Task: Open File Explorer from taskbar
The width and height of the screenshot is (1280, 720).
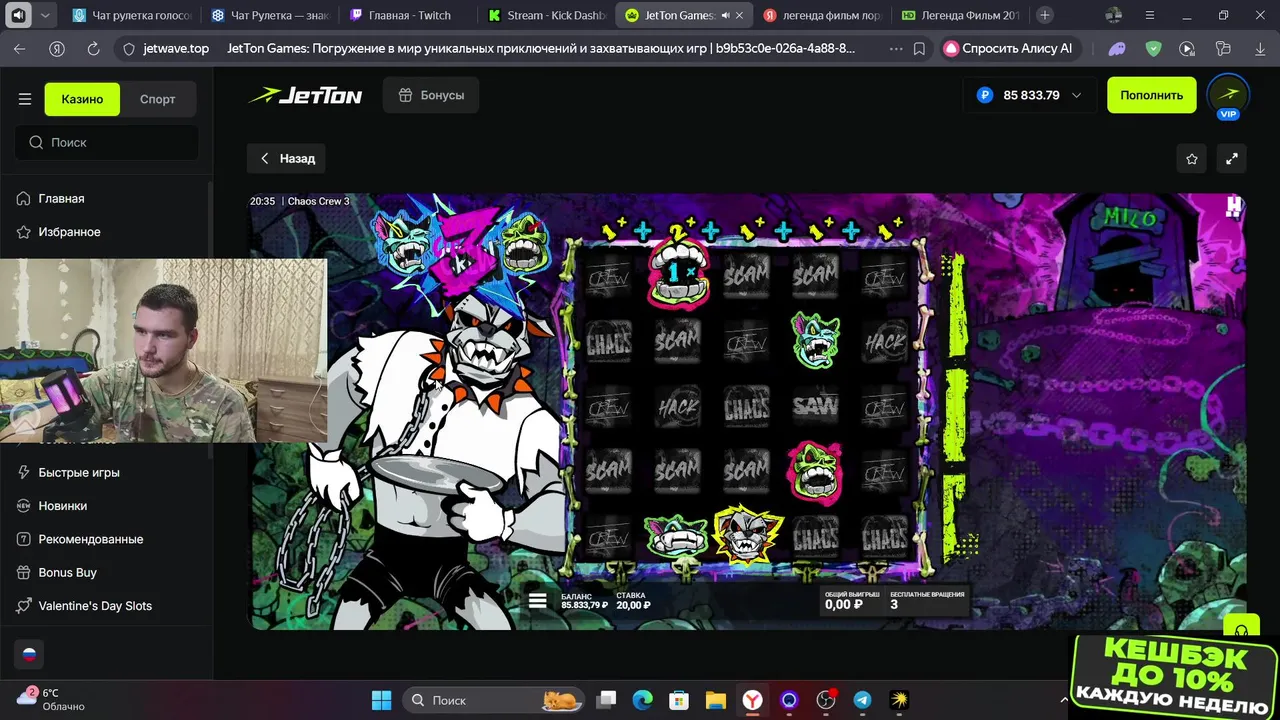Action: pos(715,700)
